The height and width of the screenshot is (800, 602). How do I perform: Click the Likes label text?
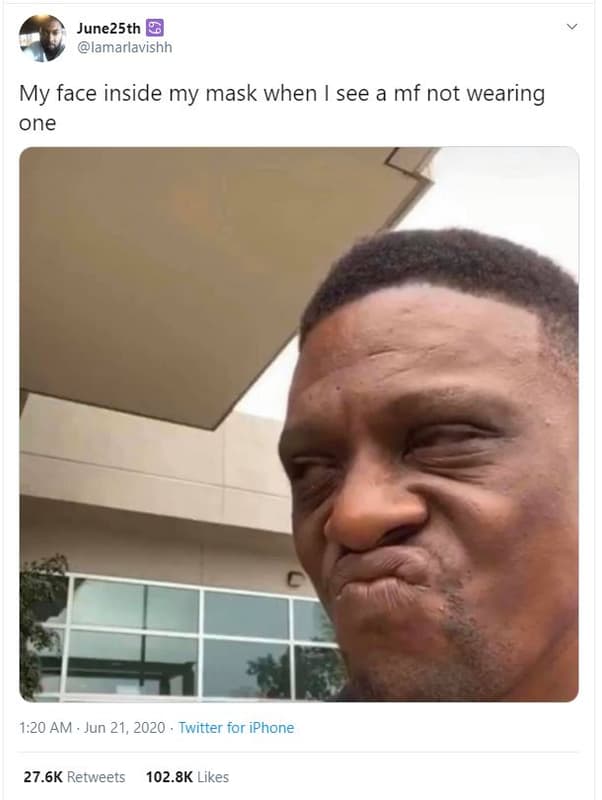(x=213, y=777)
